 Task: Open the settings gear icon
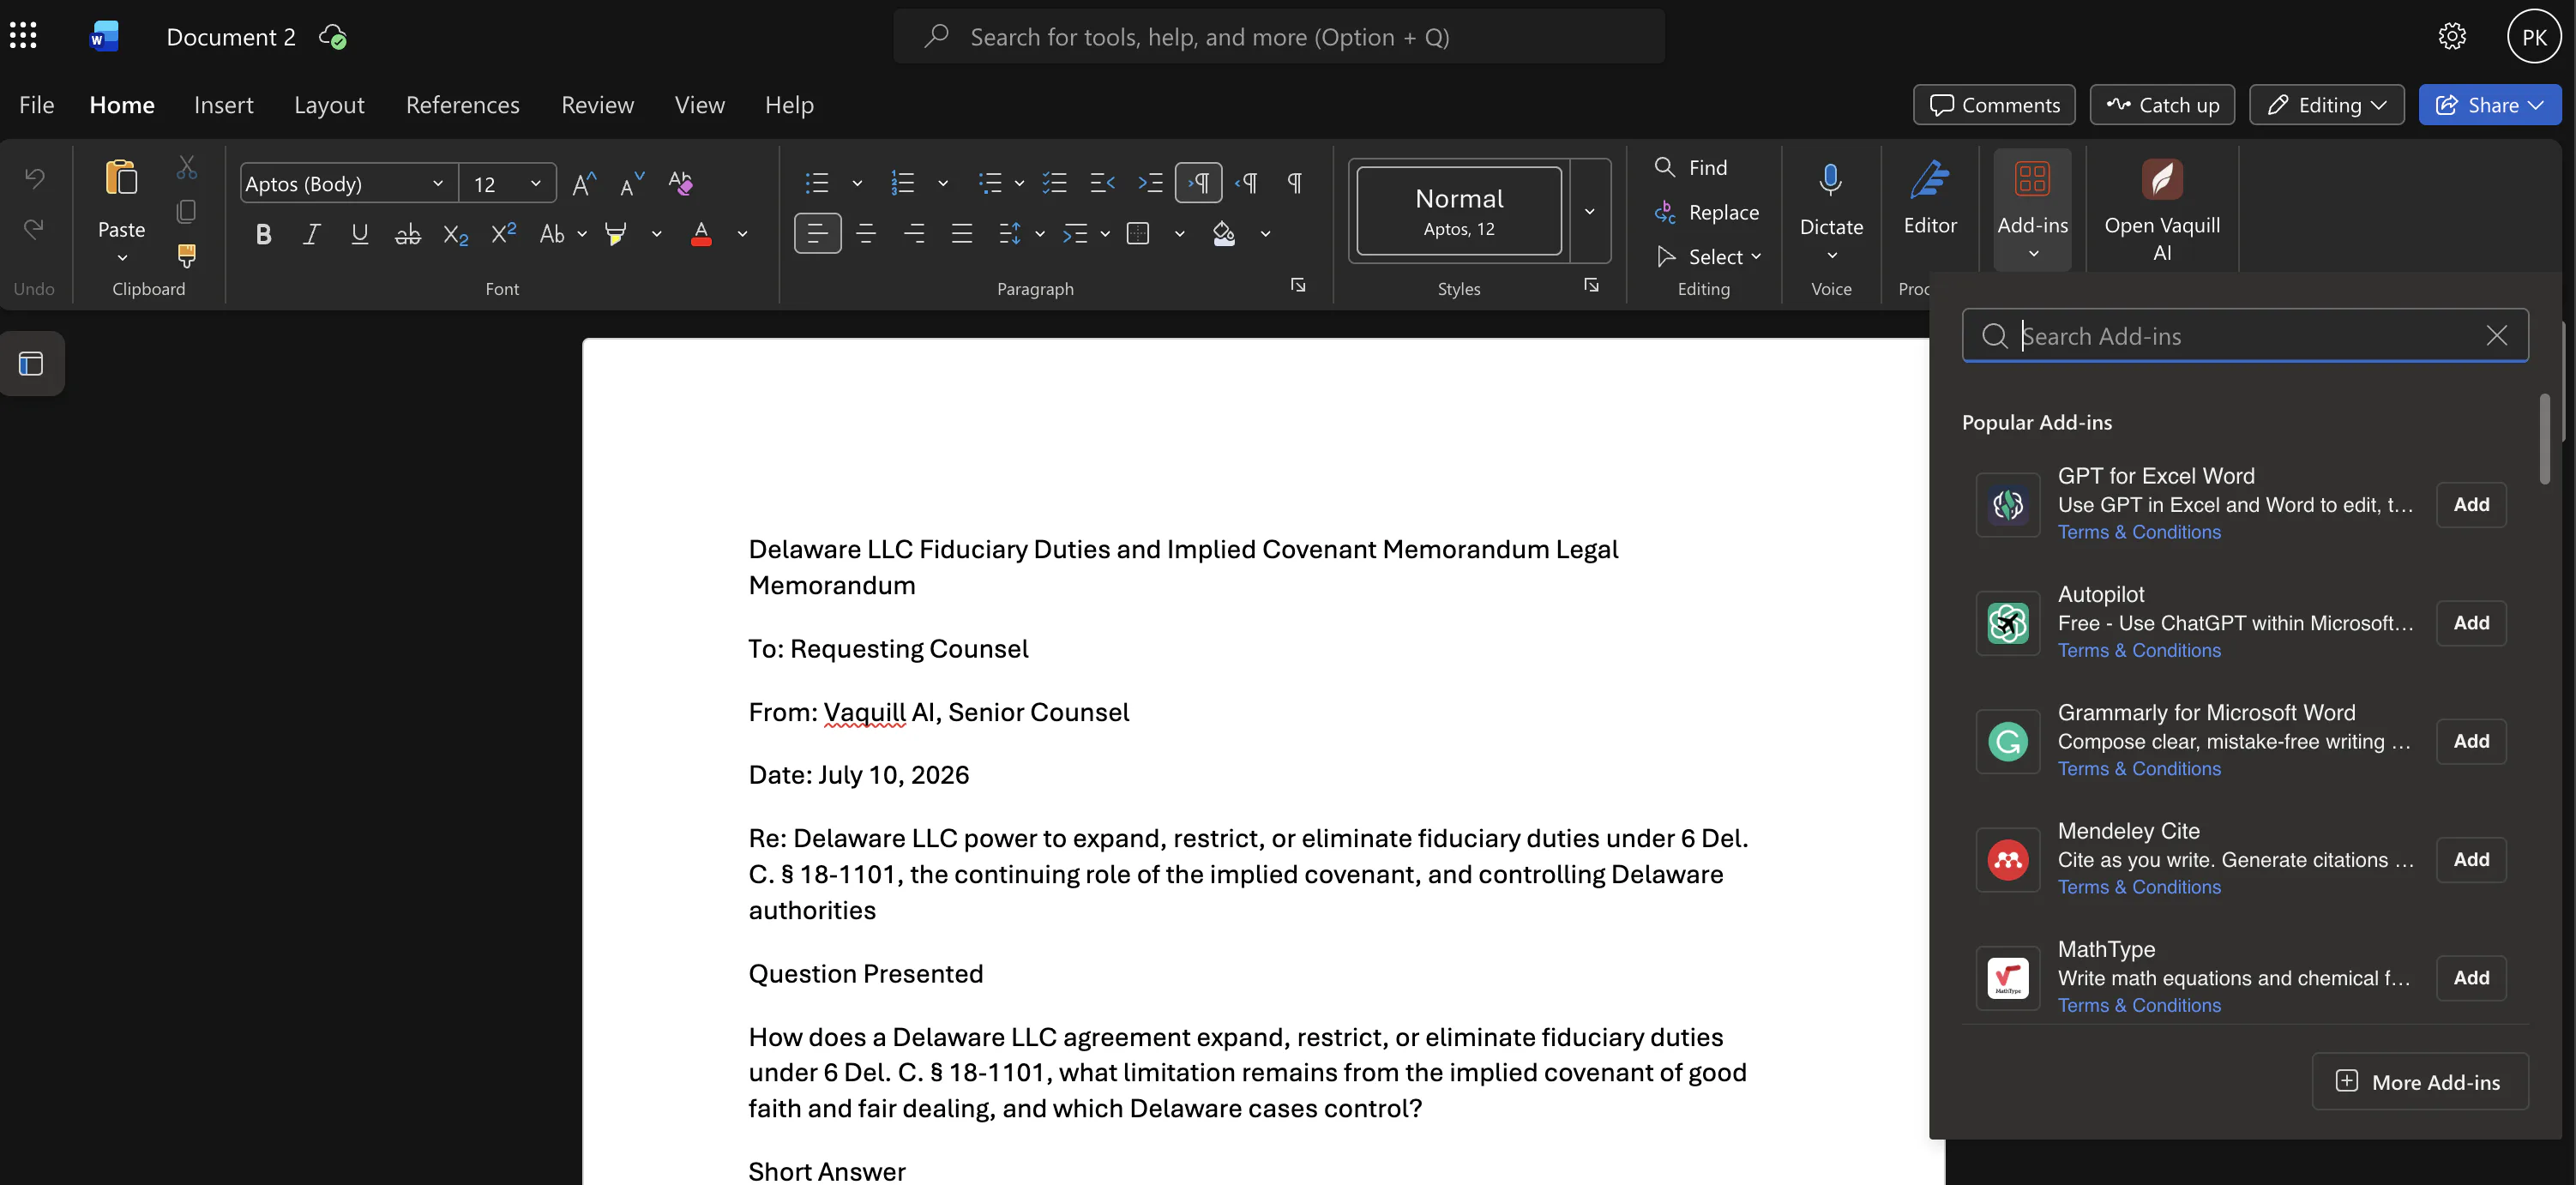[x=2452, y=36]
